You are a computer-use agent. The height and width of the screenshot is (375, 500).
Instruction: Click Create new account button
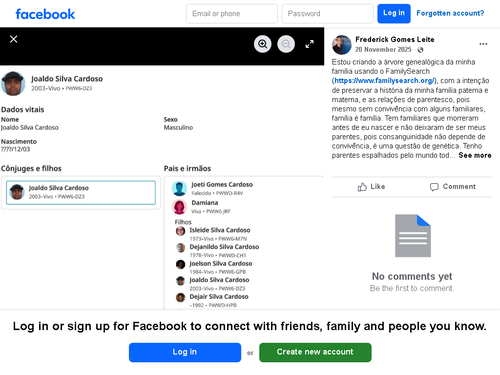click(x=315, y=352)
